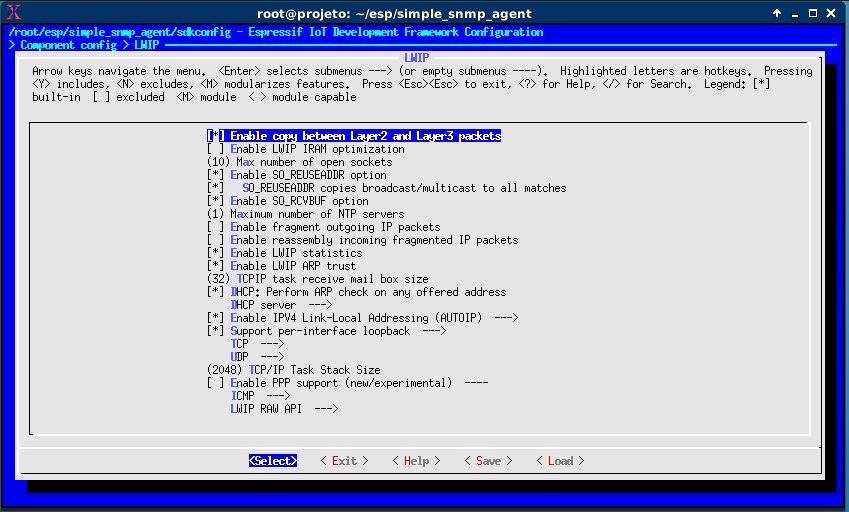Toggle Enable SO_RCVBUF option
Viewport: 849px width, 512px height.
click(288, 201)
